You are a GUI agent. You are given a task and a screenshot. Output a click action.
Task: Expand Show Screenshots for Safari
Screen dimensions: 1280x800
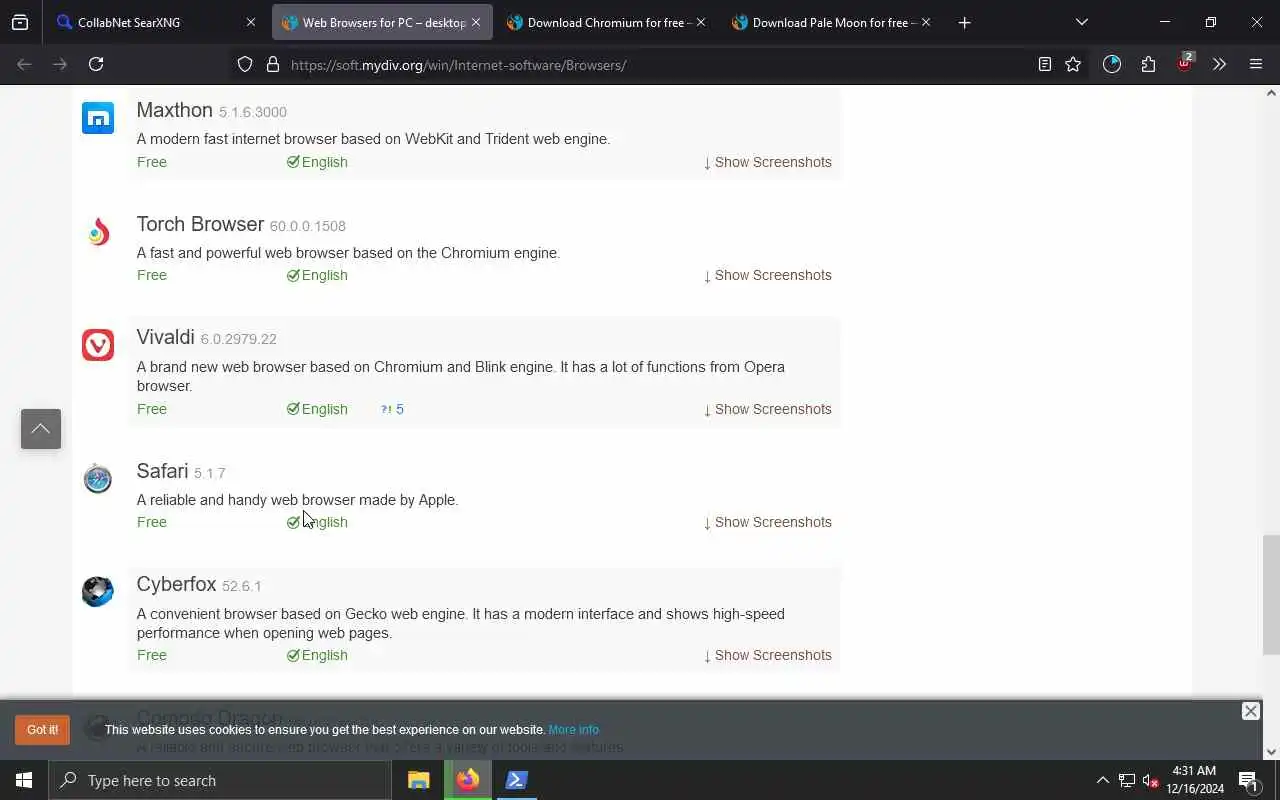pyautogui.click(x=767, y=522)
